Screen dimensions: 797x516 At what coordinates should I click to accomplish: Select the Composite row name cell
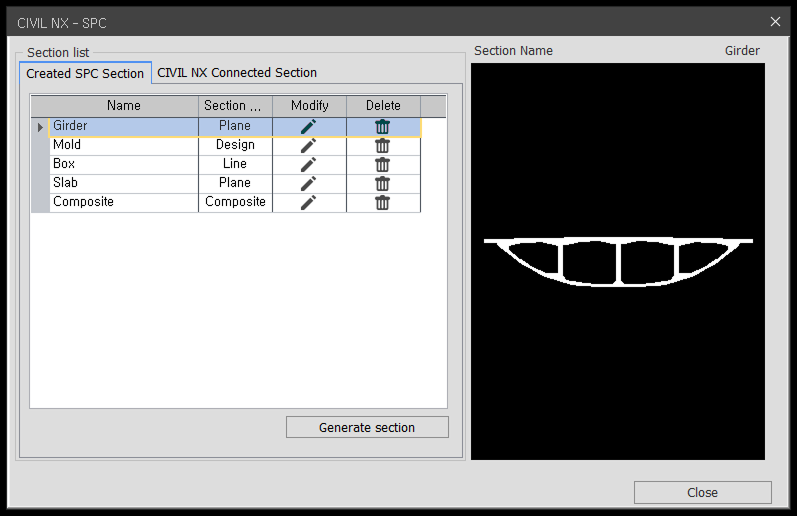click(x=124, y=203)
